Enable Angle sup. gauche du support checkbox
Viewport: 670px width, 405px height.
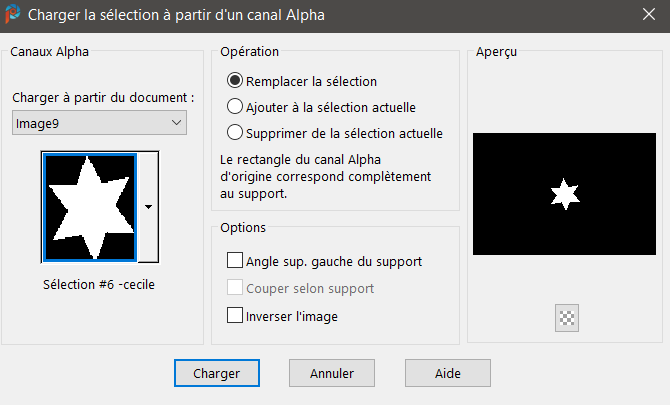coord(236,261)
